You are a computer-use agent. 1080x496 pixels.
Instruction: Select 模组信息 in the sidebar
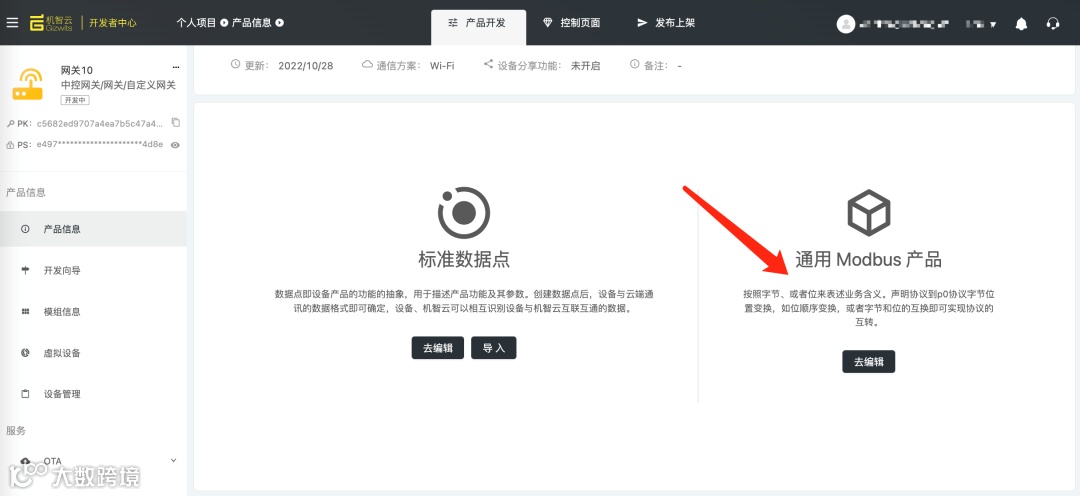tap(93, 311)
